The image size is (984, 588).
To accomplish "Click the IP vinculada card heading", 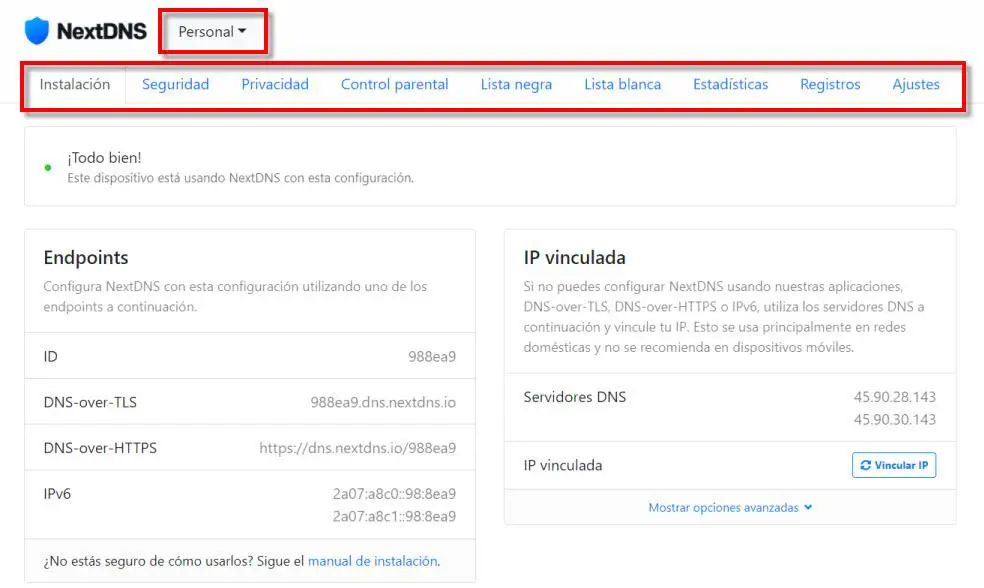I will click(574, 257).
